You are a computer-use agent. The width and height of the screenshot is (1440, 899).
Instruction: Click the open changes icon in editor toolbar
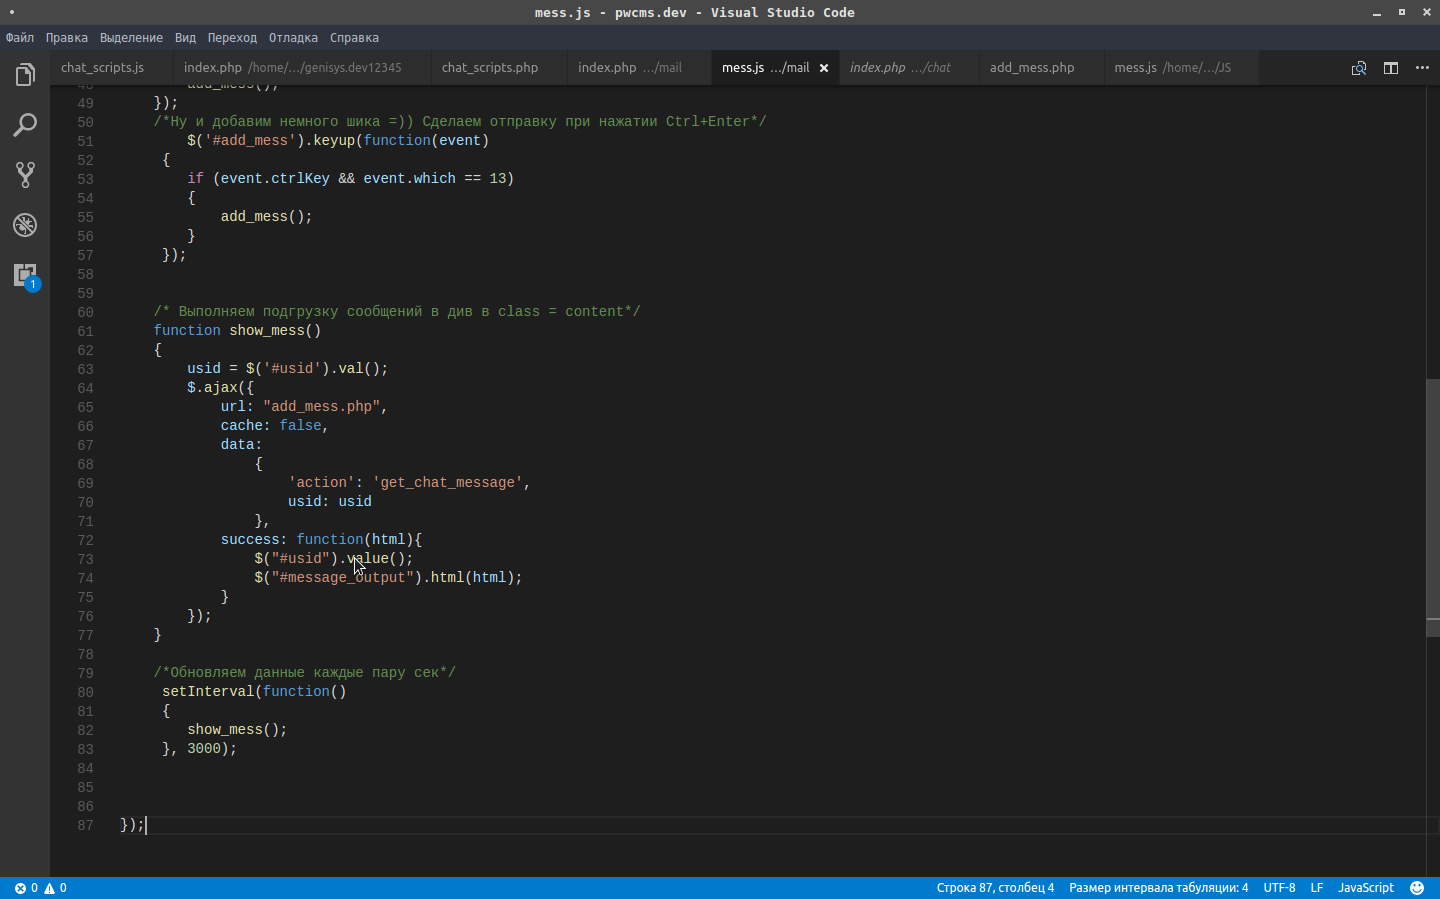[x=1359, y=68]
